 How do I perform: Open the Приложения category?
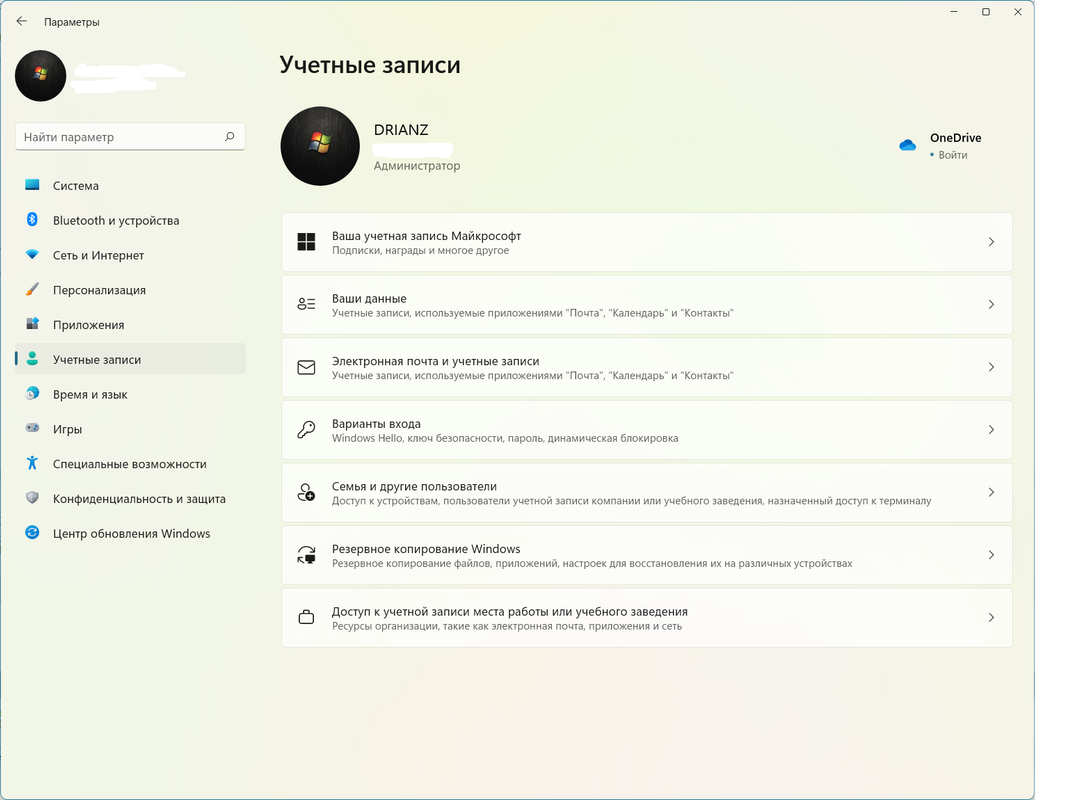coord(130,325)
